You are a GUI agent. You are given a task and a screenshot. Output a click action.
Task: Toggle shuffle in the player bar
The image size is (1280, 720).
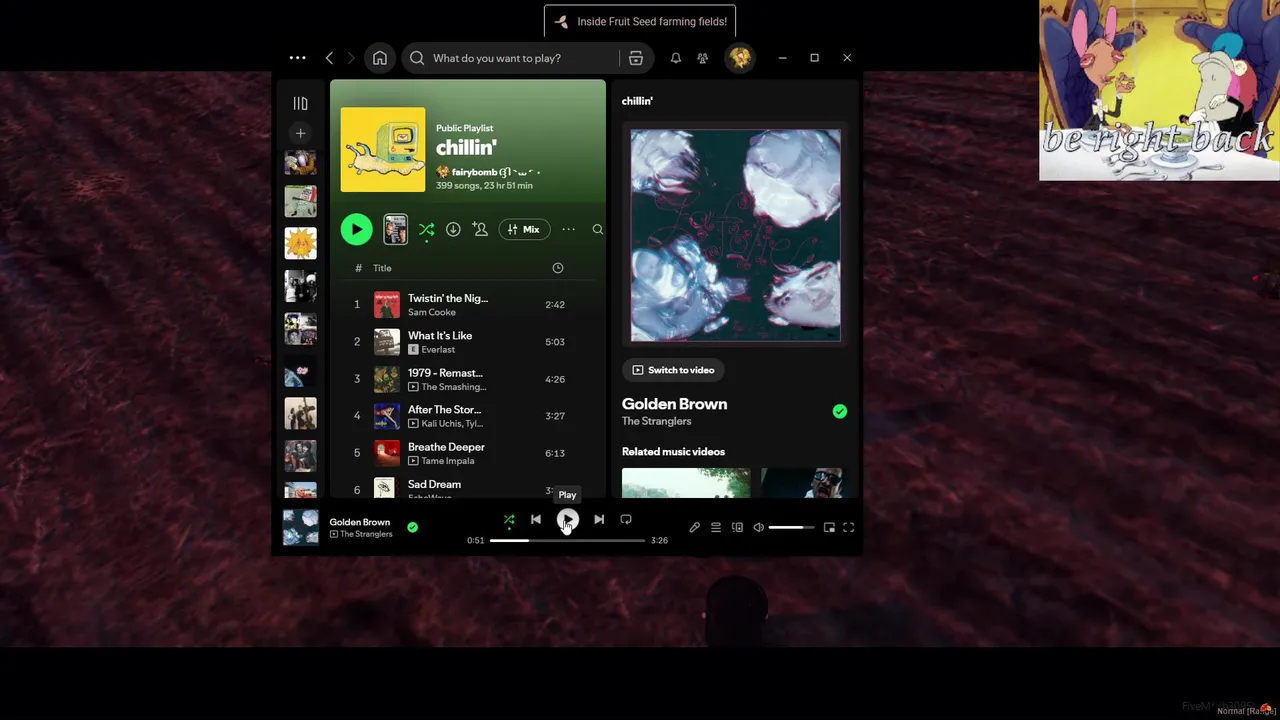[x=509, y=520]
